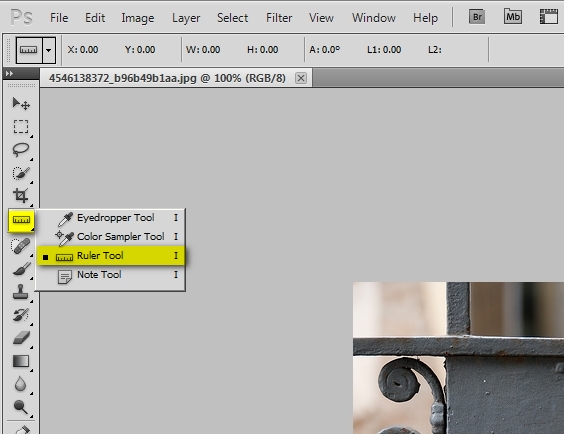Choose the Lasso tool

[x=21, y=150]
